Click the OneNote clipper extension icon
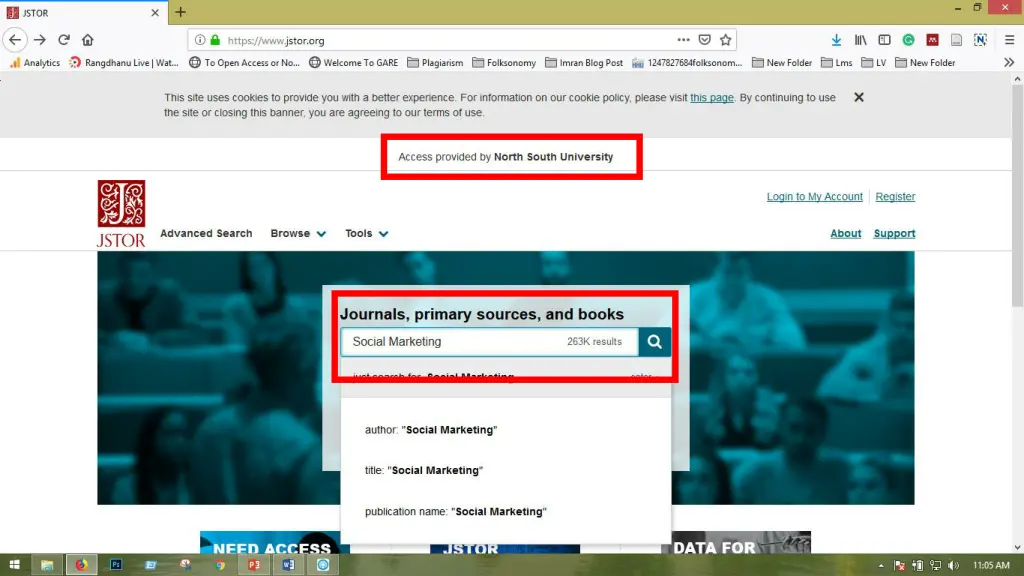 coord(980,40)
